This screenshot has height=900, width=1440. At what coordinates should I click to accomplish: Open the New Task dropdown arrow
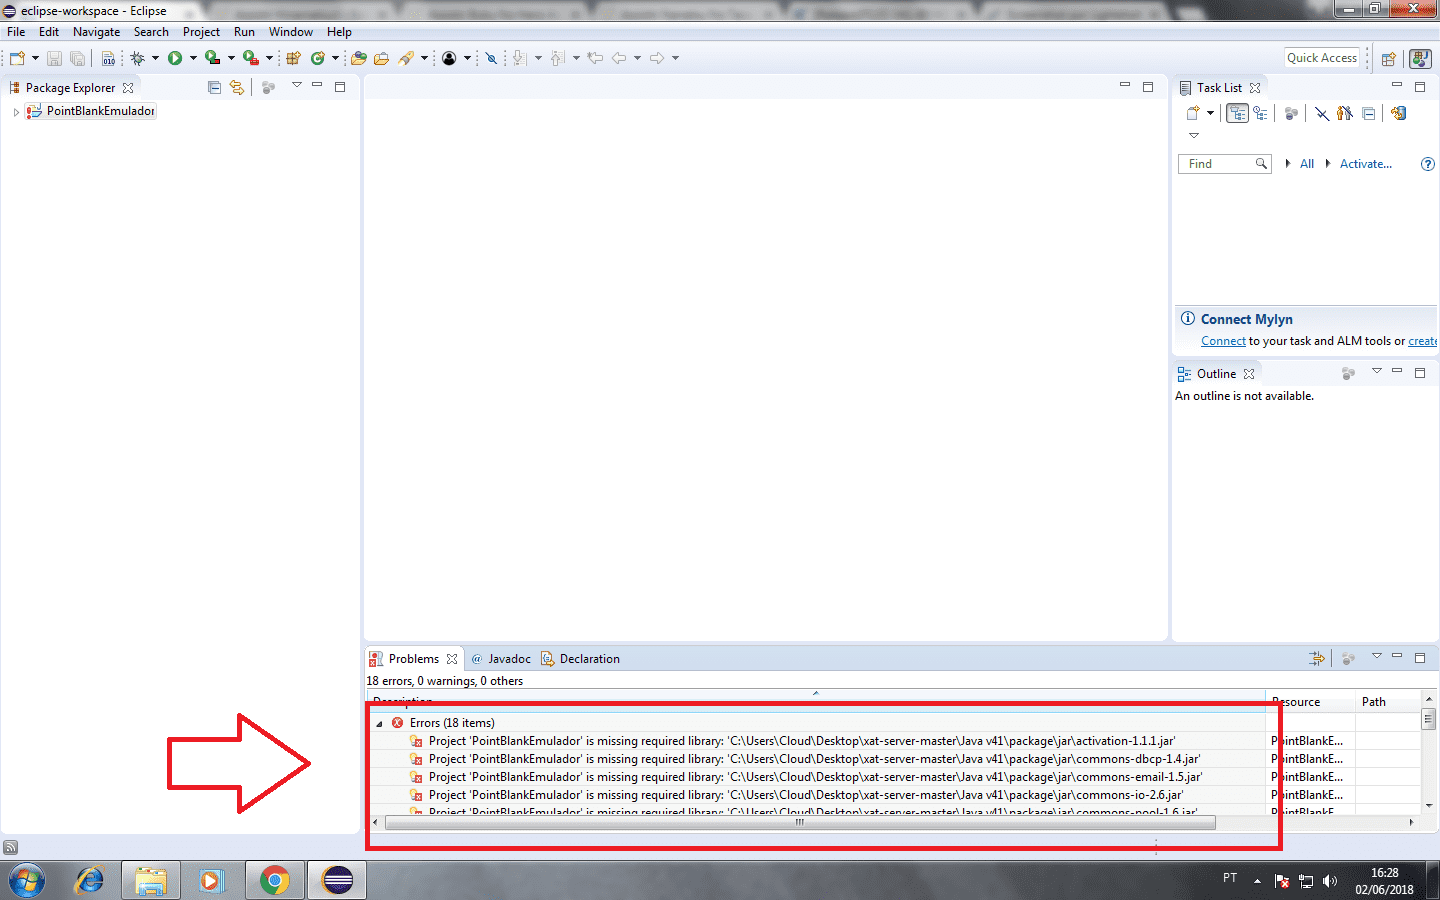[1210, 113]
